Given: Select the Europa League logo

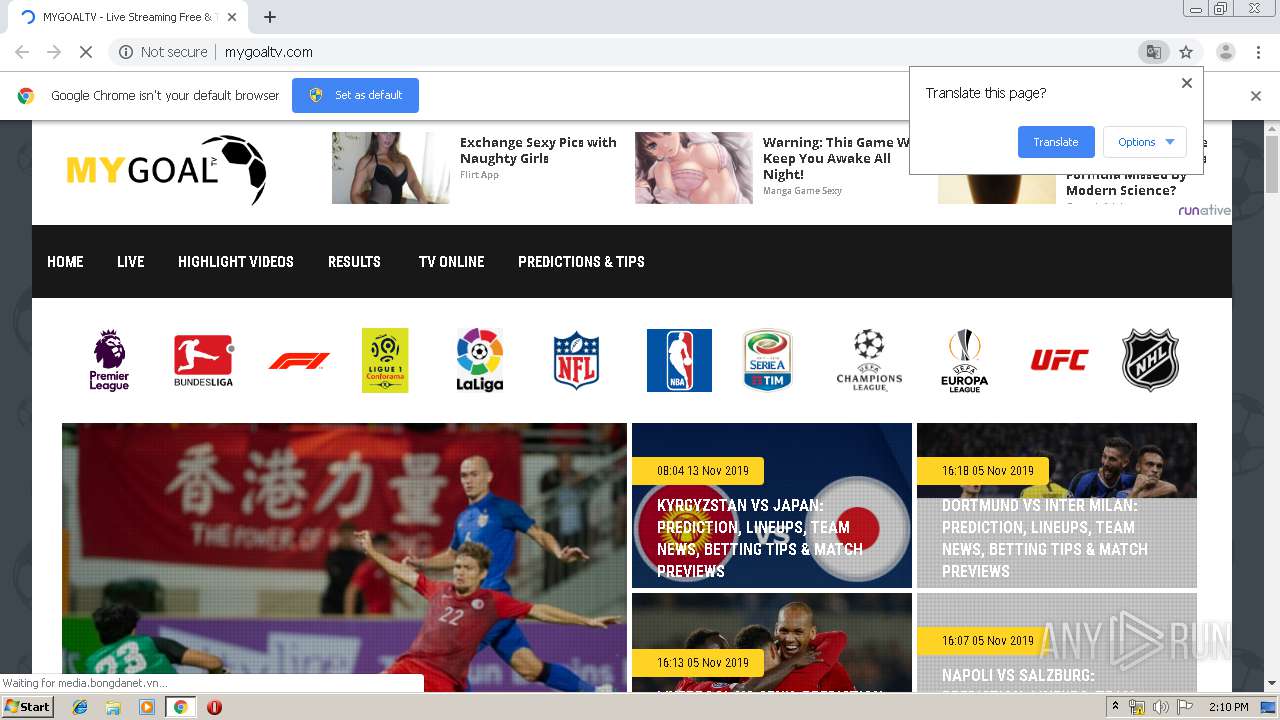Looking at the screenshot, I should pyautogui.click(x=964, y=360).
